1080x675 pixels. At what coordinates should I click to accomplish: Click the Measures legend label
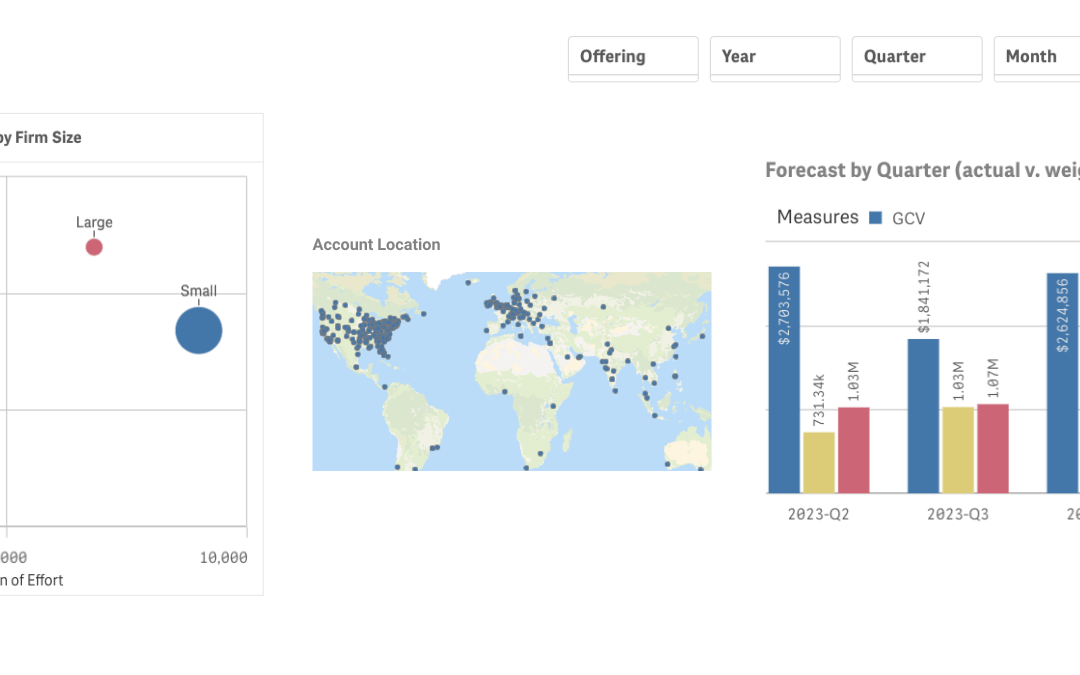coord(818,217)
